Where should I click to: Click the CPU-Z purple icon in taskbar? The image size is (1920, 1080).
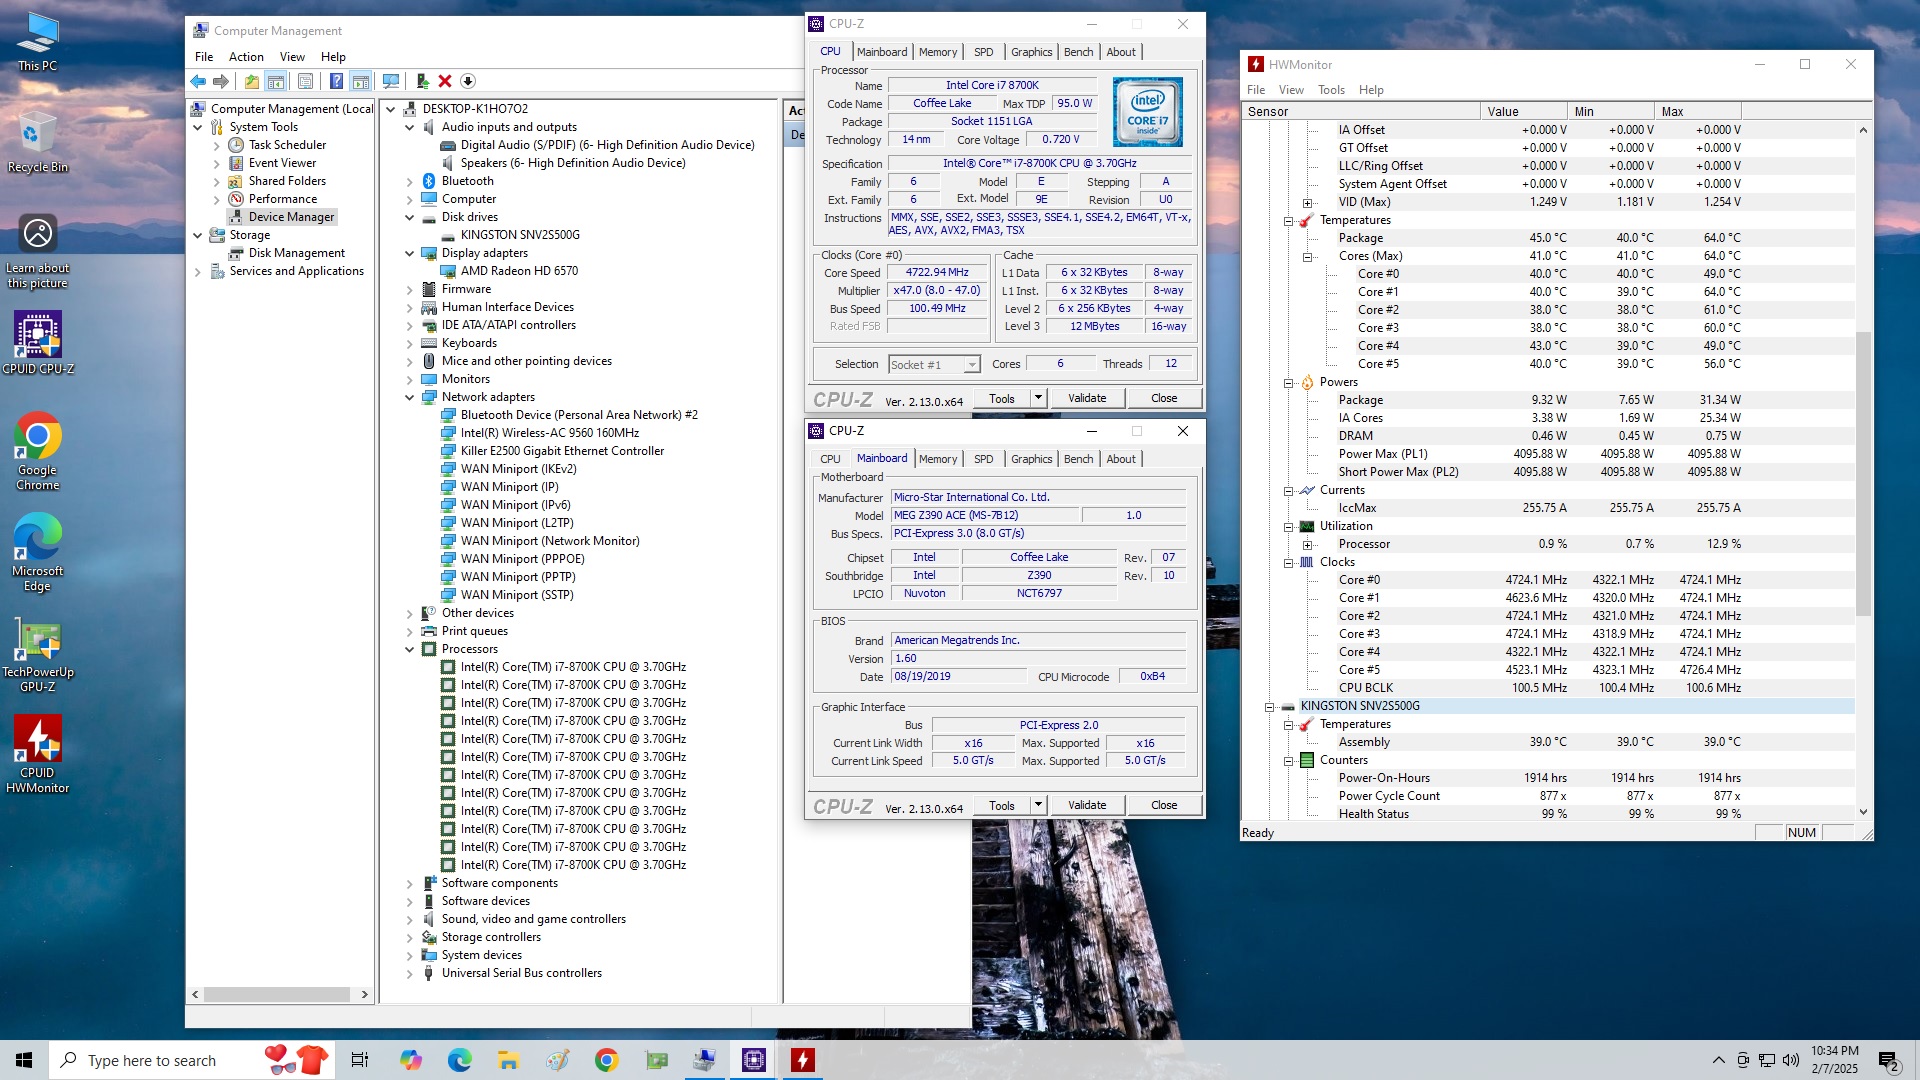pos(754,1060)
